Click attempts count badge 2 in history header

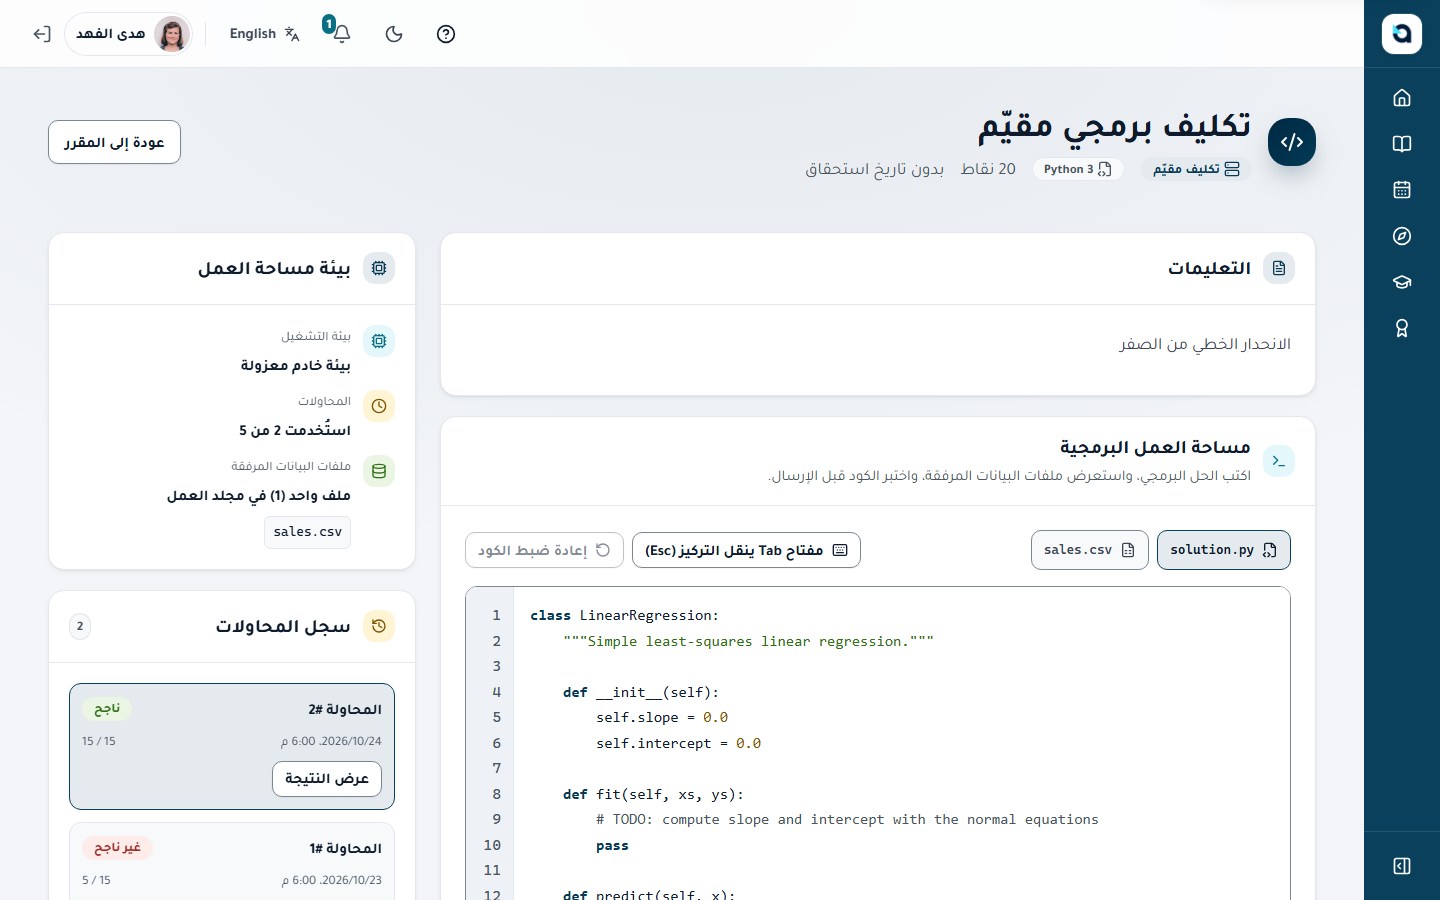point(80,626)
